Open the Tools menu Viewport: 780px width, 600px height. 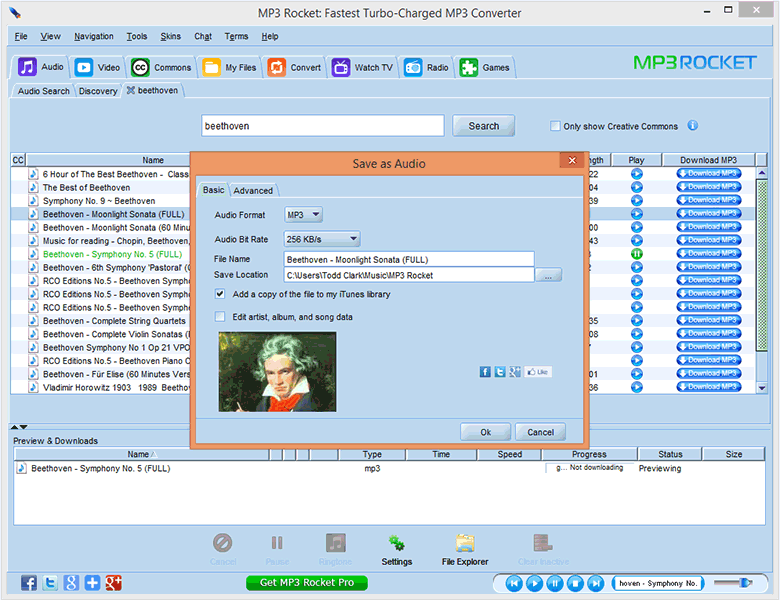137,36
